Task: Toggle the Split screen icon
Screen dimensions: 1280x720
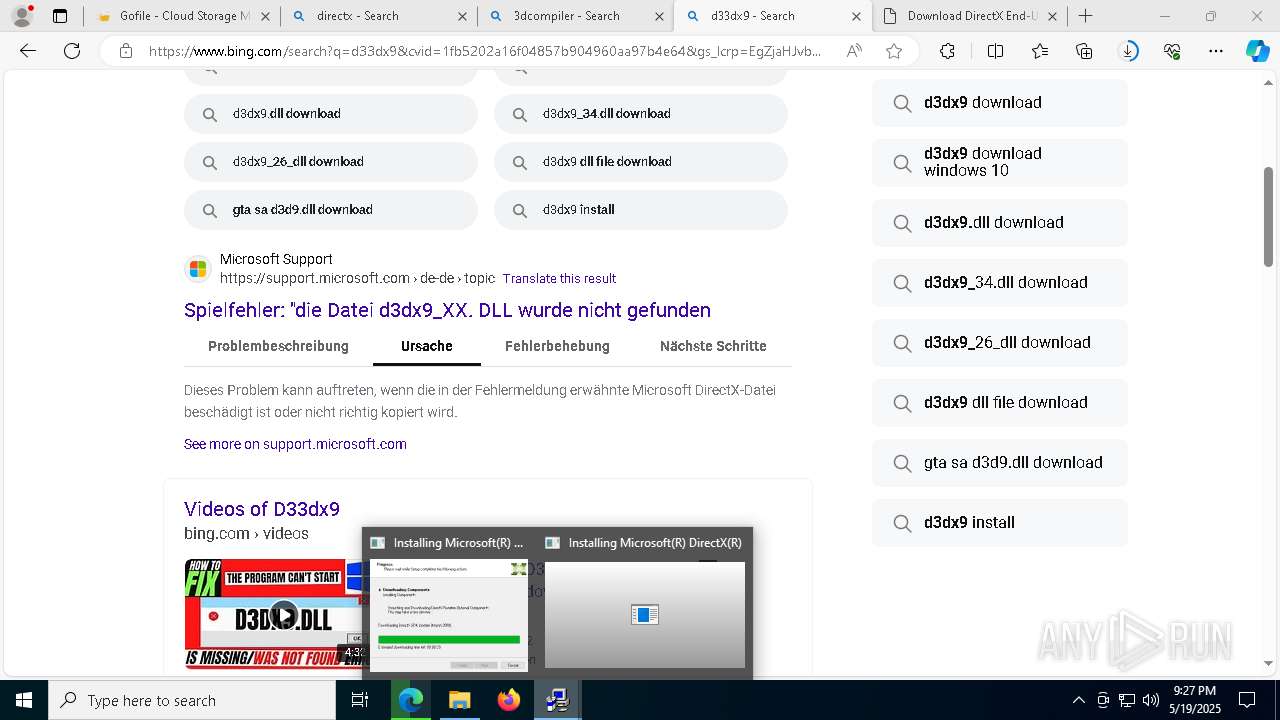Action: point(995,51)
